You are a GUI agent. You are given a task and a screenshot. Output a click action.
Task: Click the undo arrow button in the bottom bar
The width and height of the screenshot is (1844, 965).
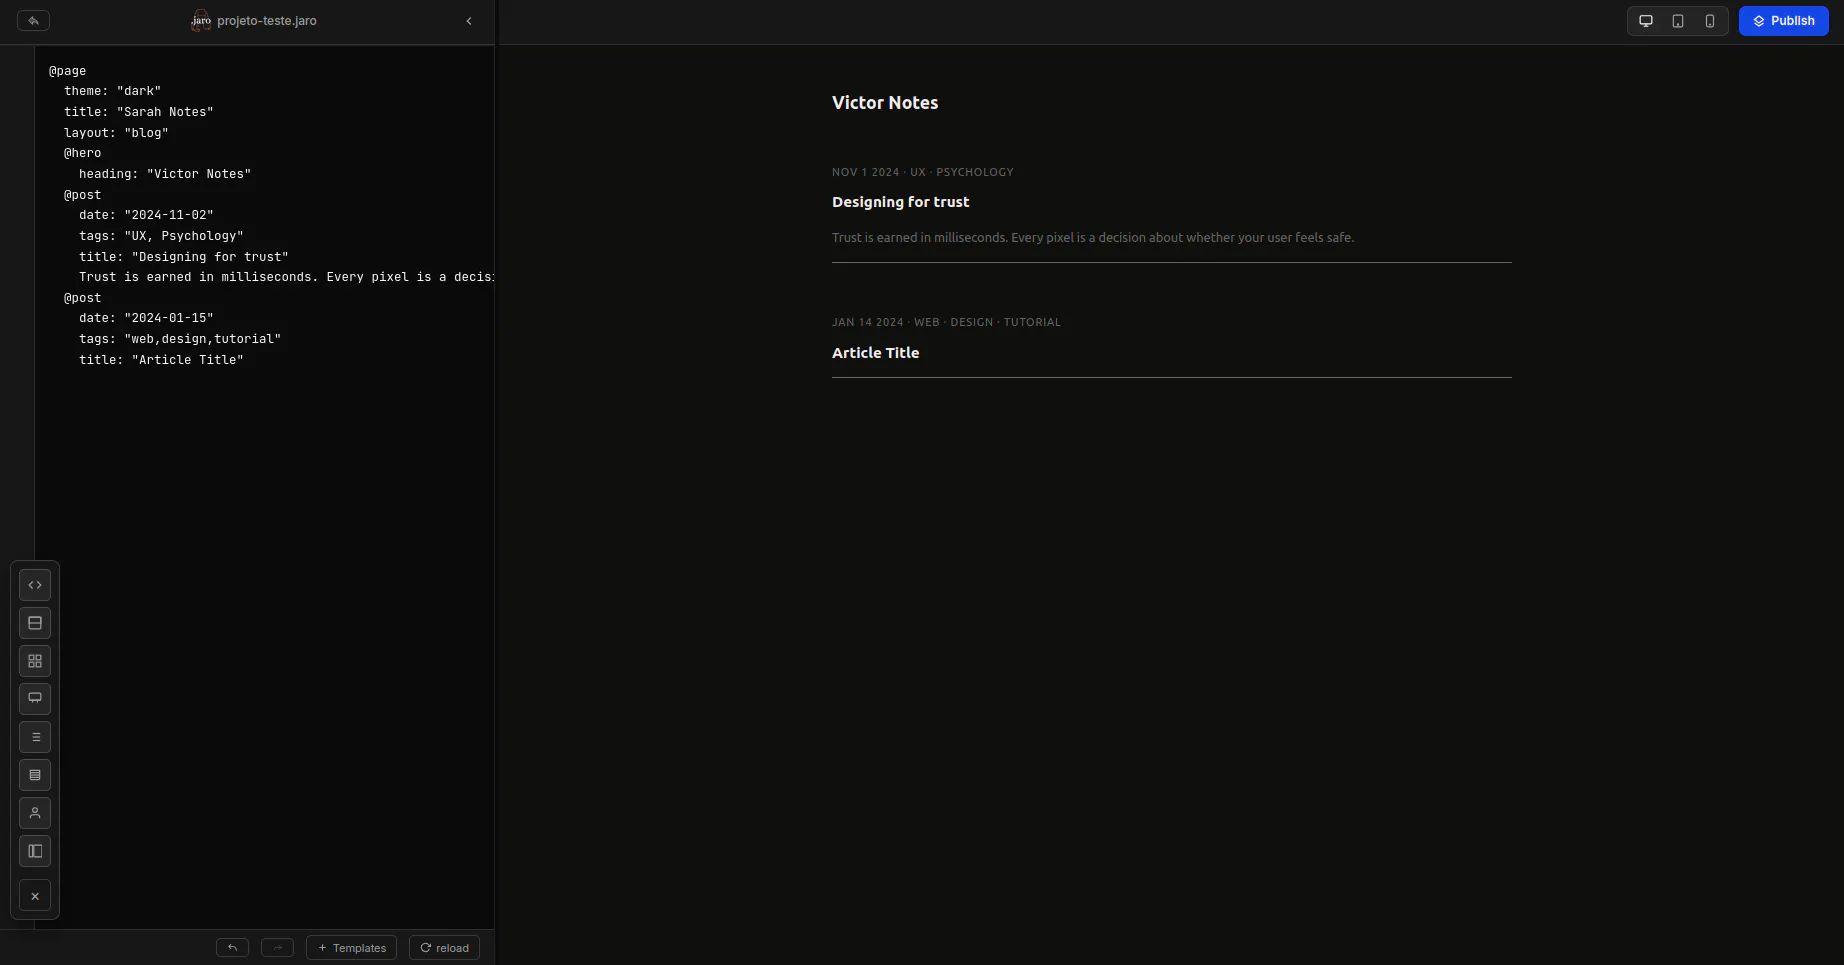coord(232,948)
